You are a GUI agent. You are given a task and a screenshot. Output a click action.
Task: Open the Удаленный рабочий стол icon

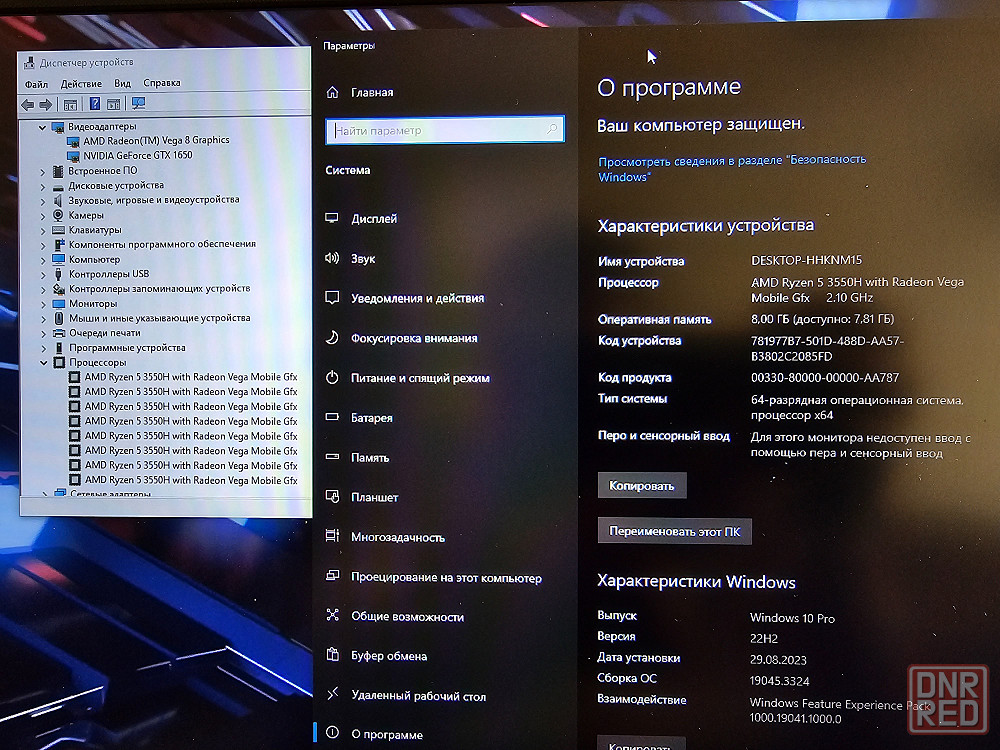tap(332, 694)
